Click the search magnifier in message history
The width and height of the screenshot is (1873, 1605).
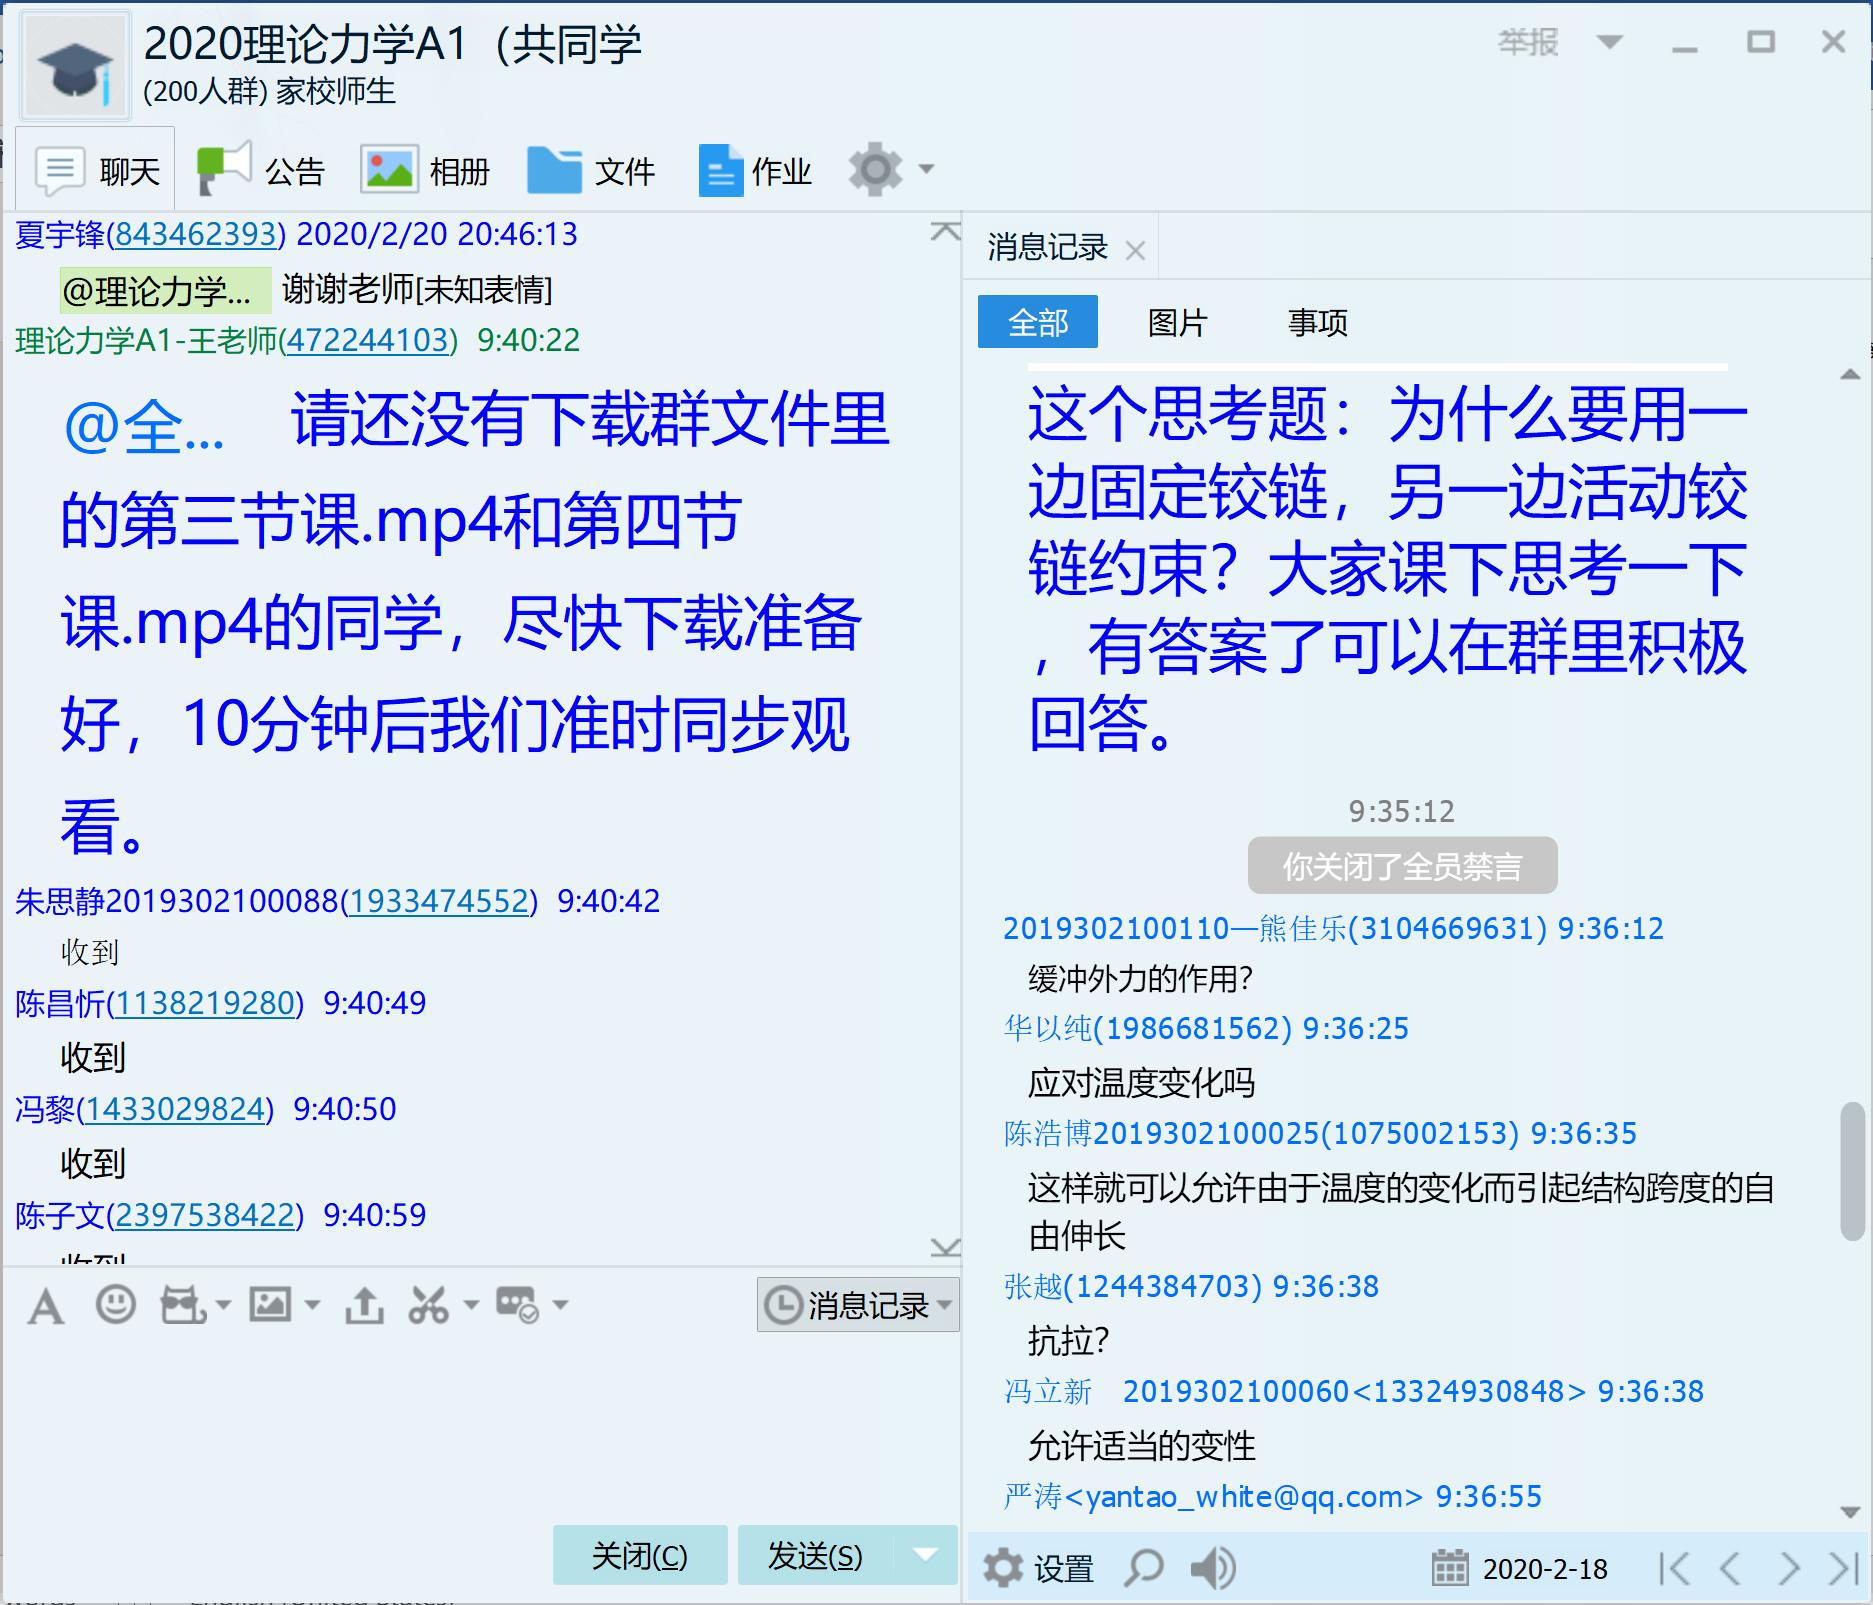coord(1144,1568)
